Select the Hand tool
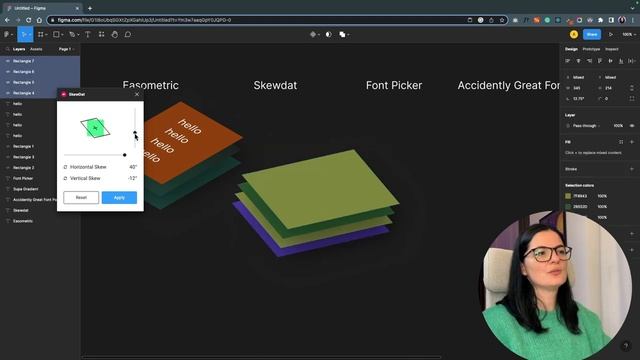640x360 pixels. pyautogui.click(x=115, y=35)
